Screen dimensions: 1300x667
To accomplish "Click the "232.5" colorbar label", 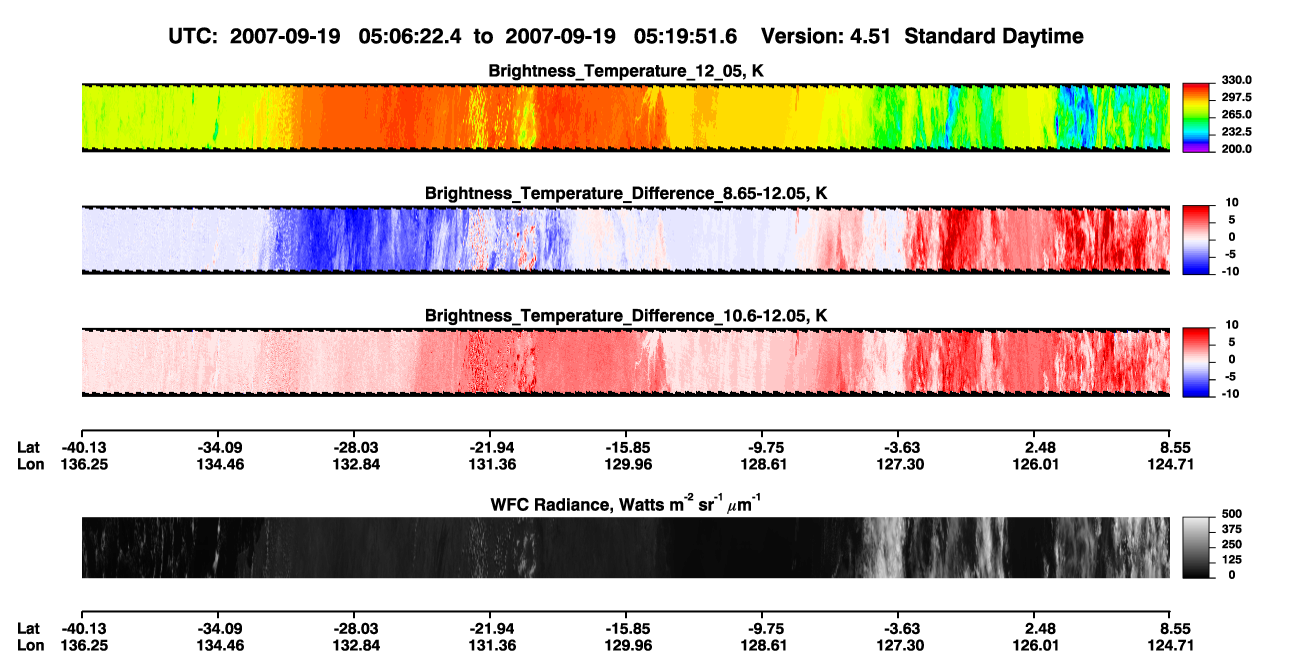I will (1239, 131).
